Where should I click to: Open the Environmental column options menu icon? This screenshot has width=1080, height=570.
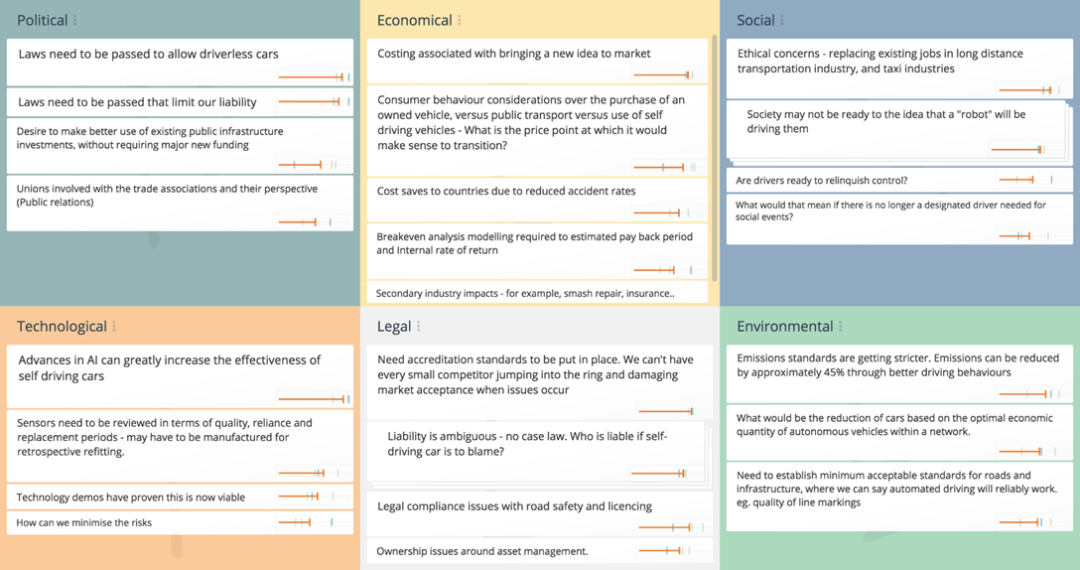click(x=840, y=326)
